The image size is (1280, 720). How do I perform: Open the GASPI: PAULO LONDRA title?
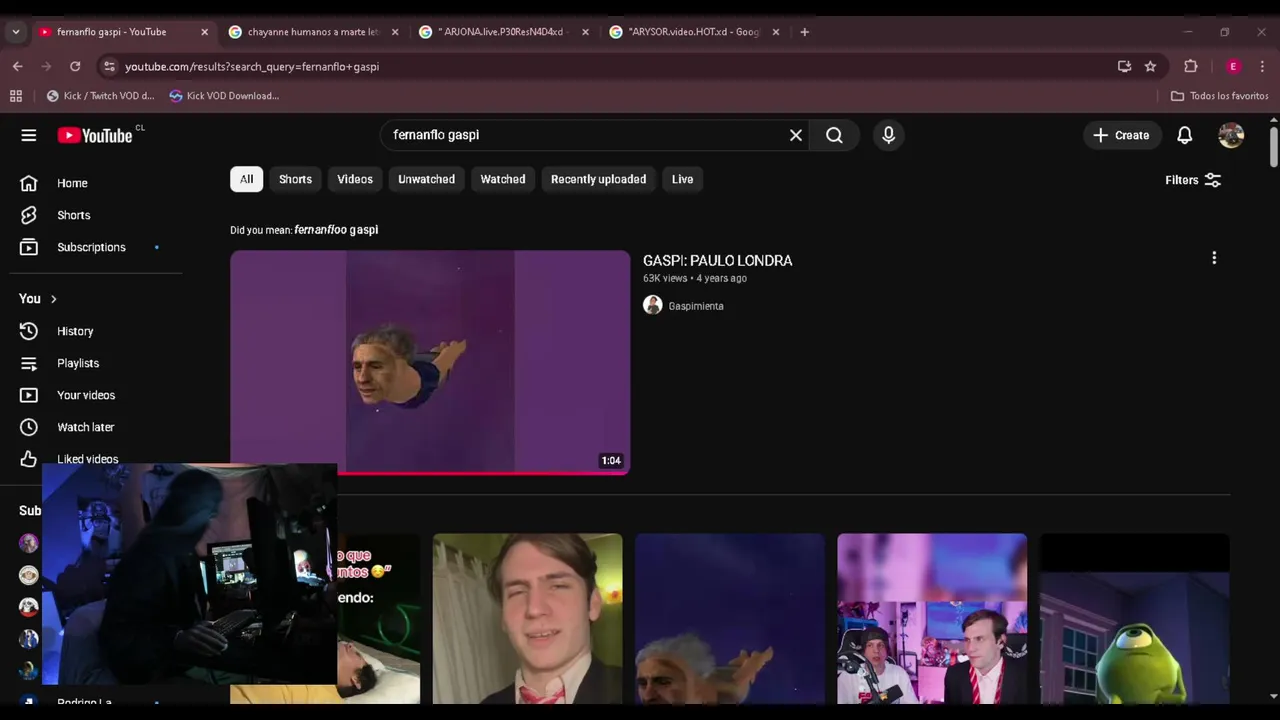coord(717,260)
